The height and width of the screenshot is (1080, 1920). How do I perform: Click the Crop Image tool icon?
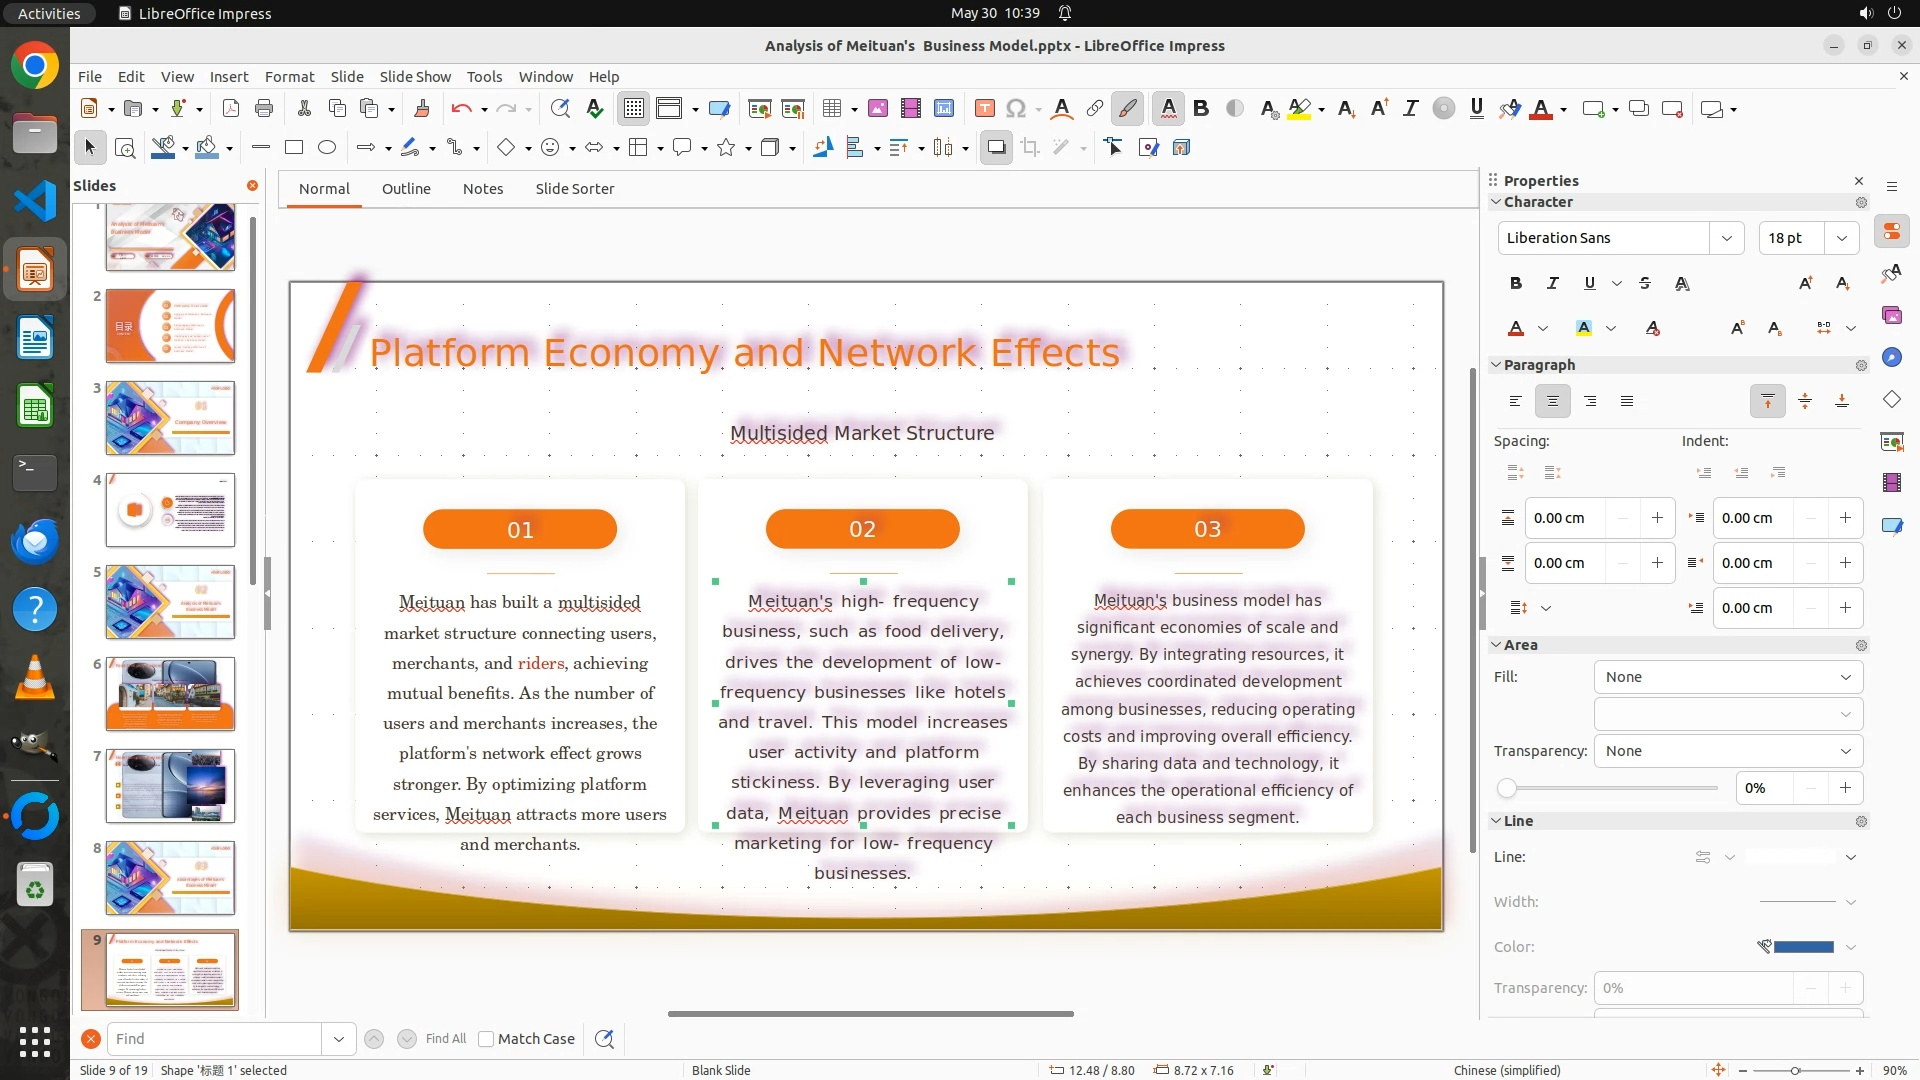(1030, 148)
